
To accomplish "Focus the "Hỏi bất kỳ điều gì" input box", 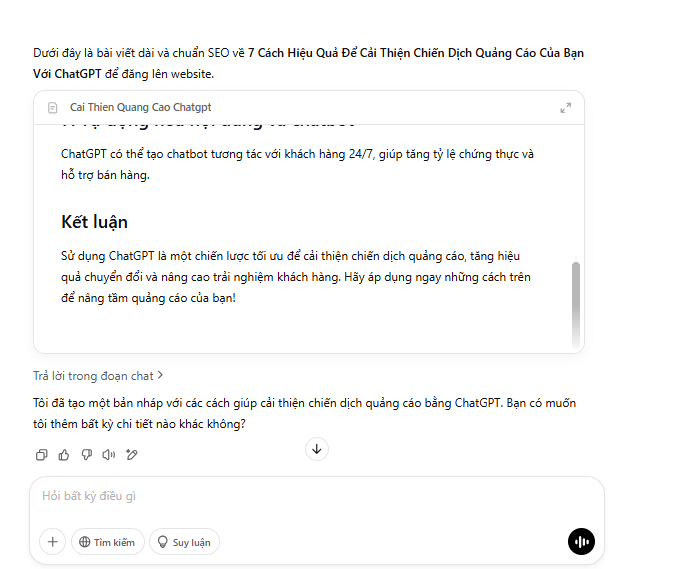I will coord(300,496).
